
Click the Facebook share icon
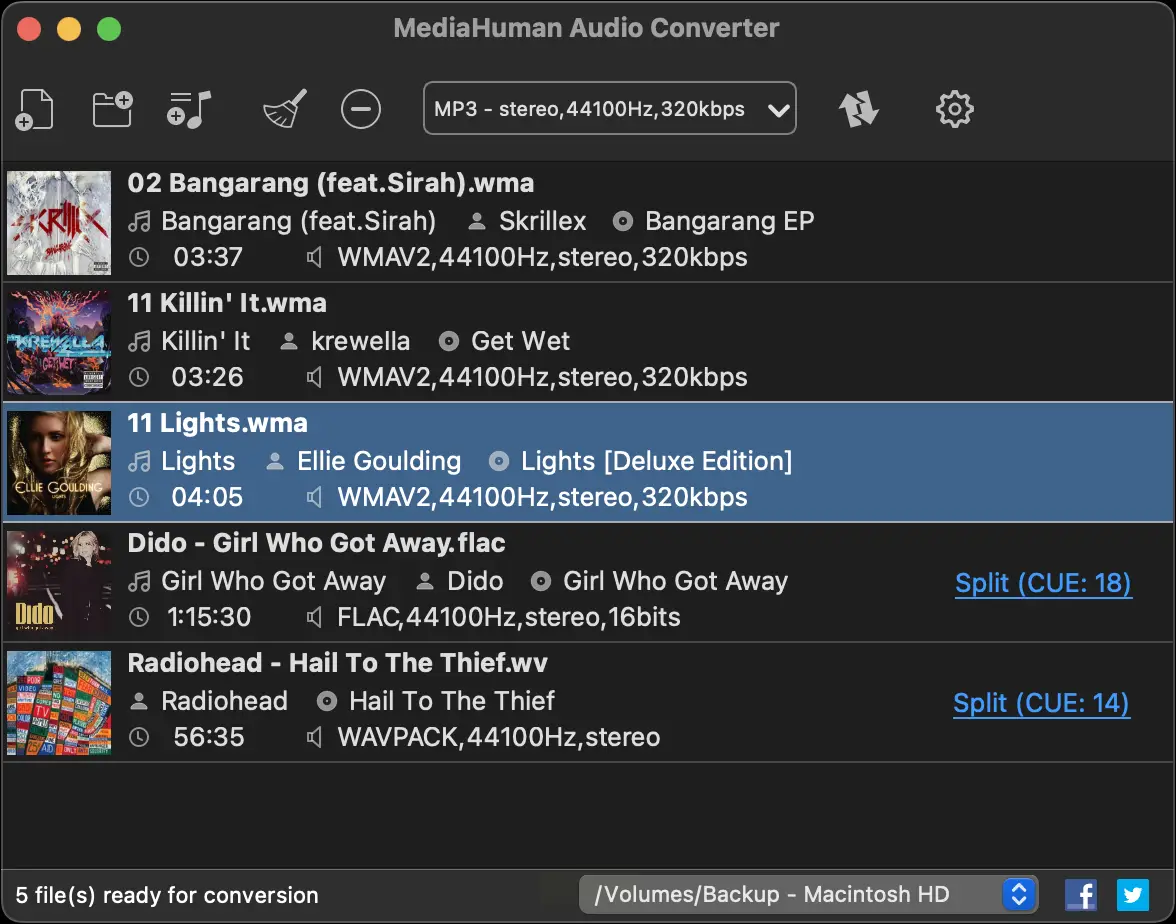coord(1081,894)
